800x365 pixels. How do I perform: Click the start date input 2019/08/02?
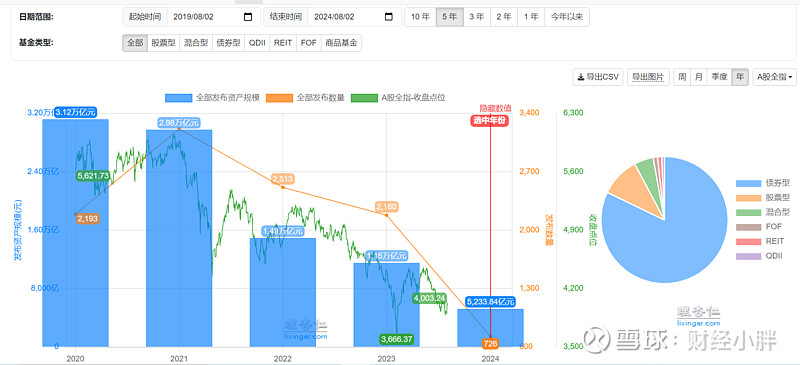[204, 17]
